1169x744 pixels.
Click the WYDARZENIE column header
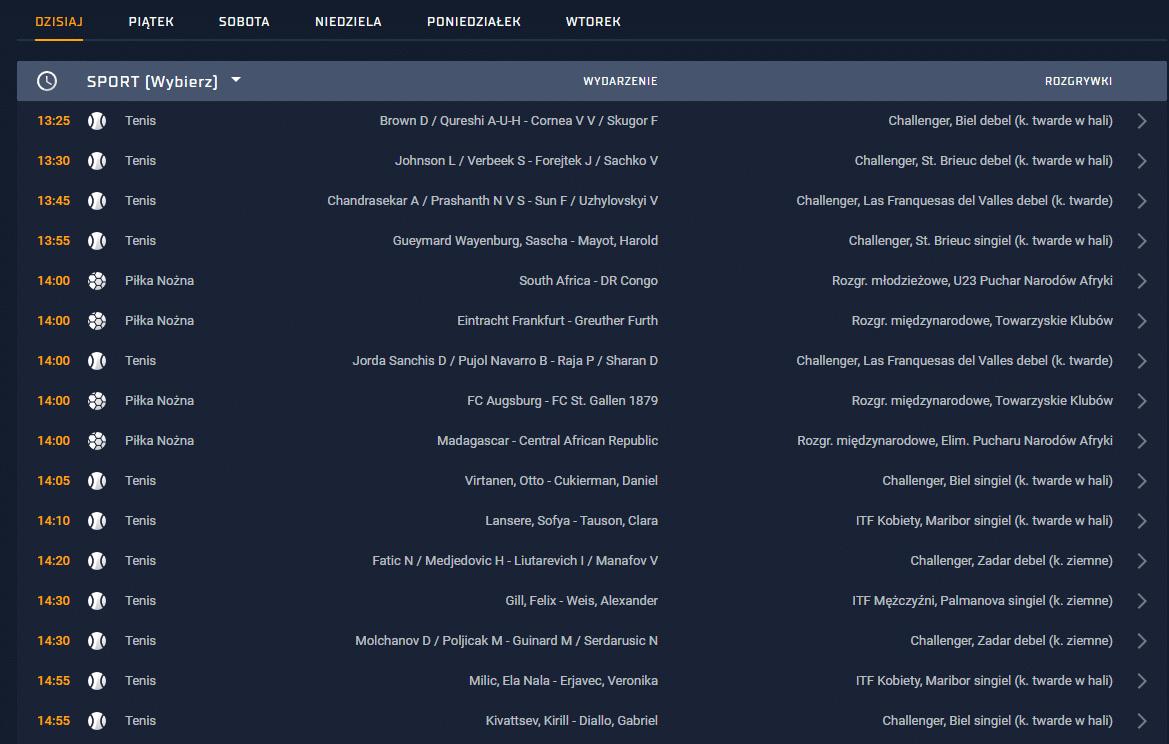pyautogui.click(x=620, y=81)
